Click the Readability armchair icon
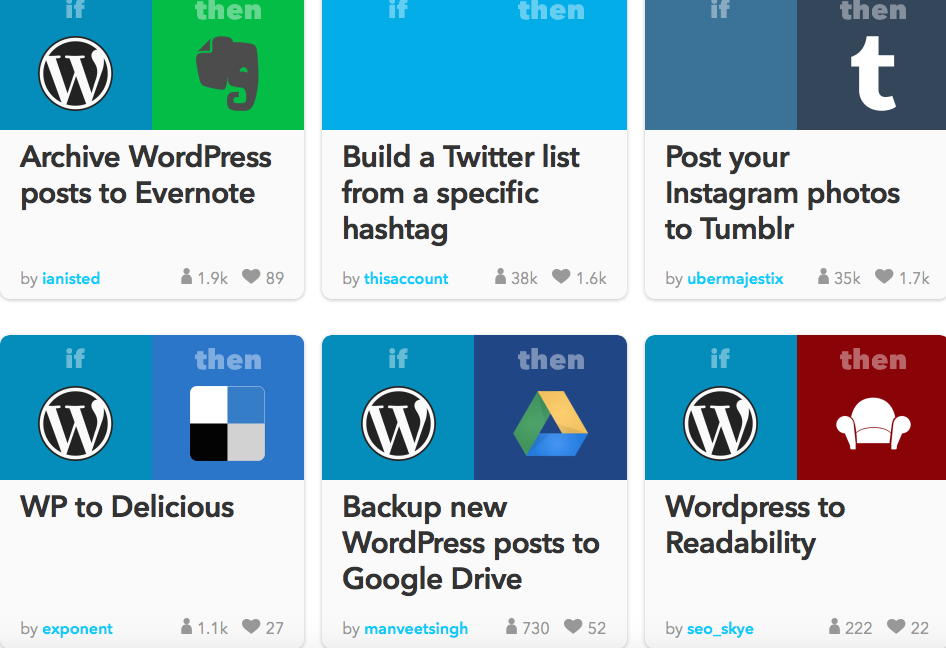 (x=873, y=424)
